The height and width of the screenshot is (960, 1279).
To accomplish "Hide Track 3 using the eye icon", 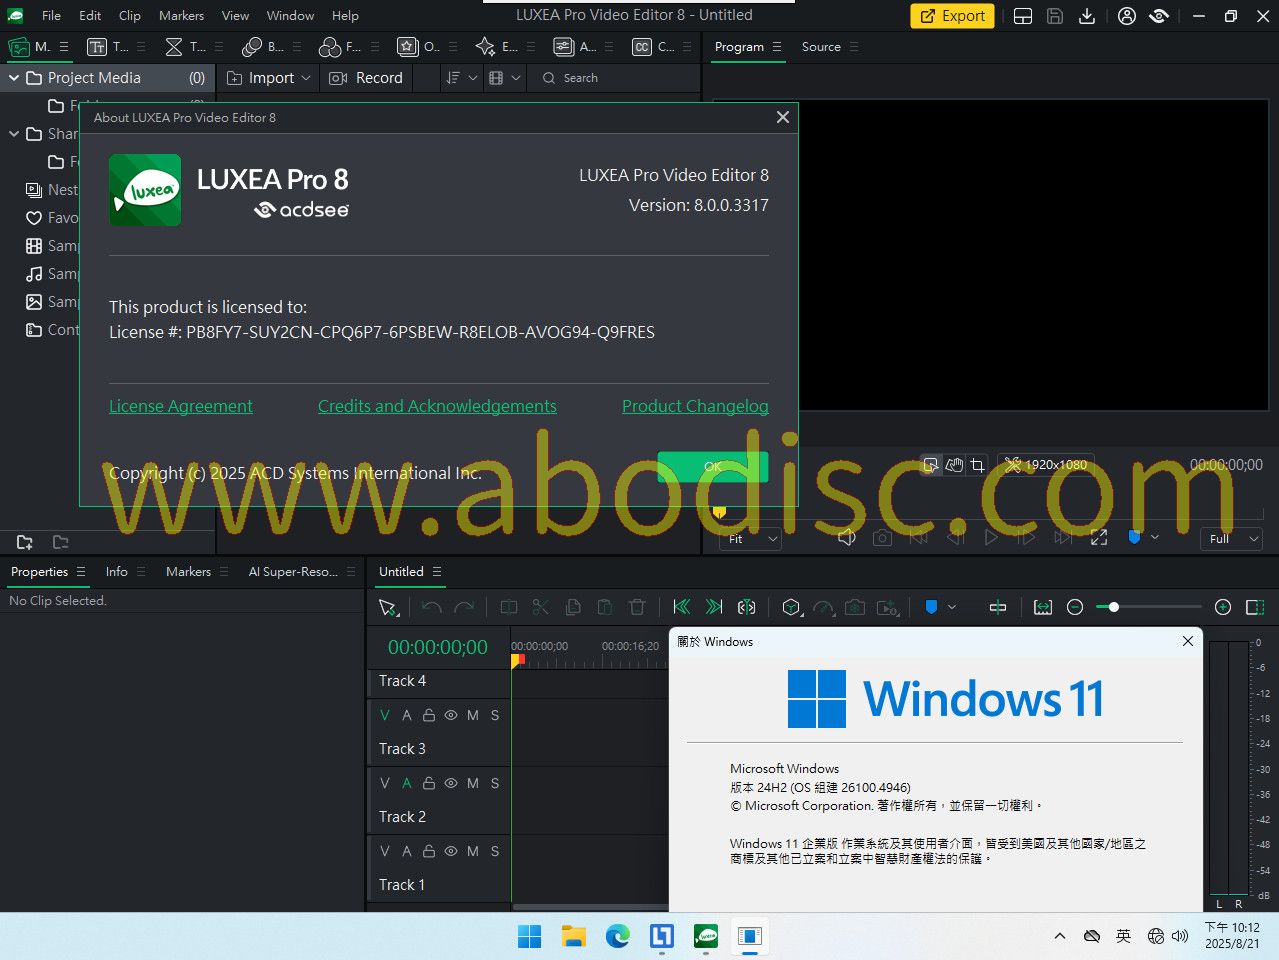I will pyautogui.click(x=451, y=715).
